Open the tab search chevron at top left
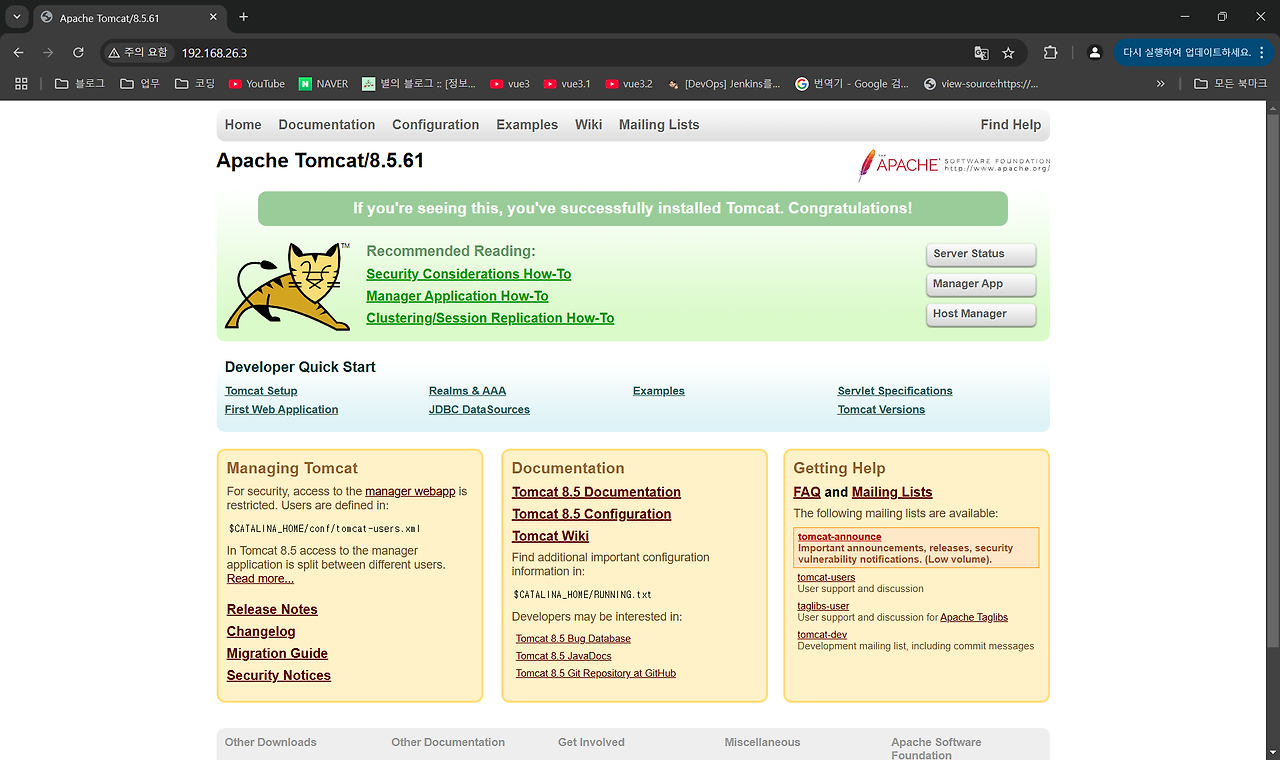Viewport: 1280px width, 760px height. pos(16,16)
